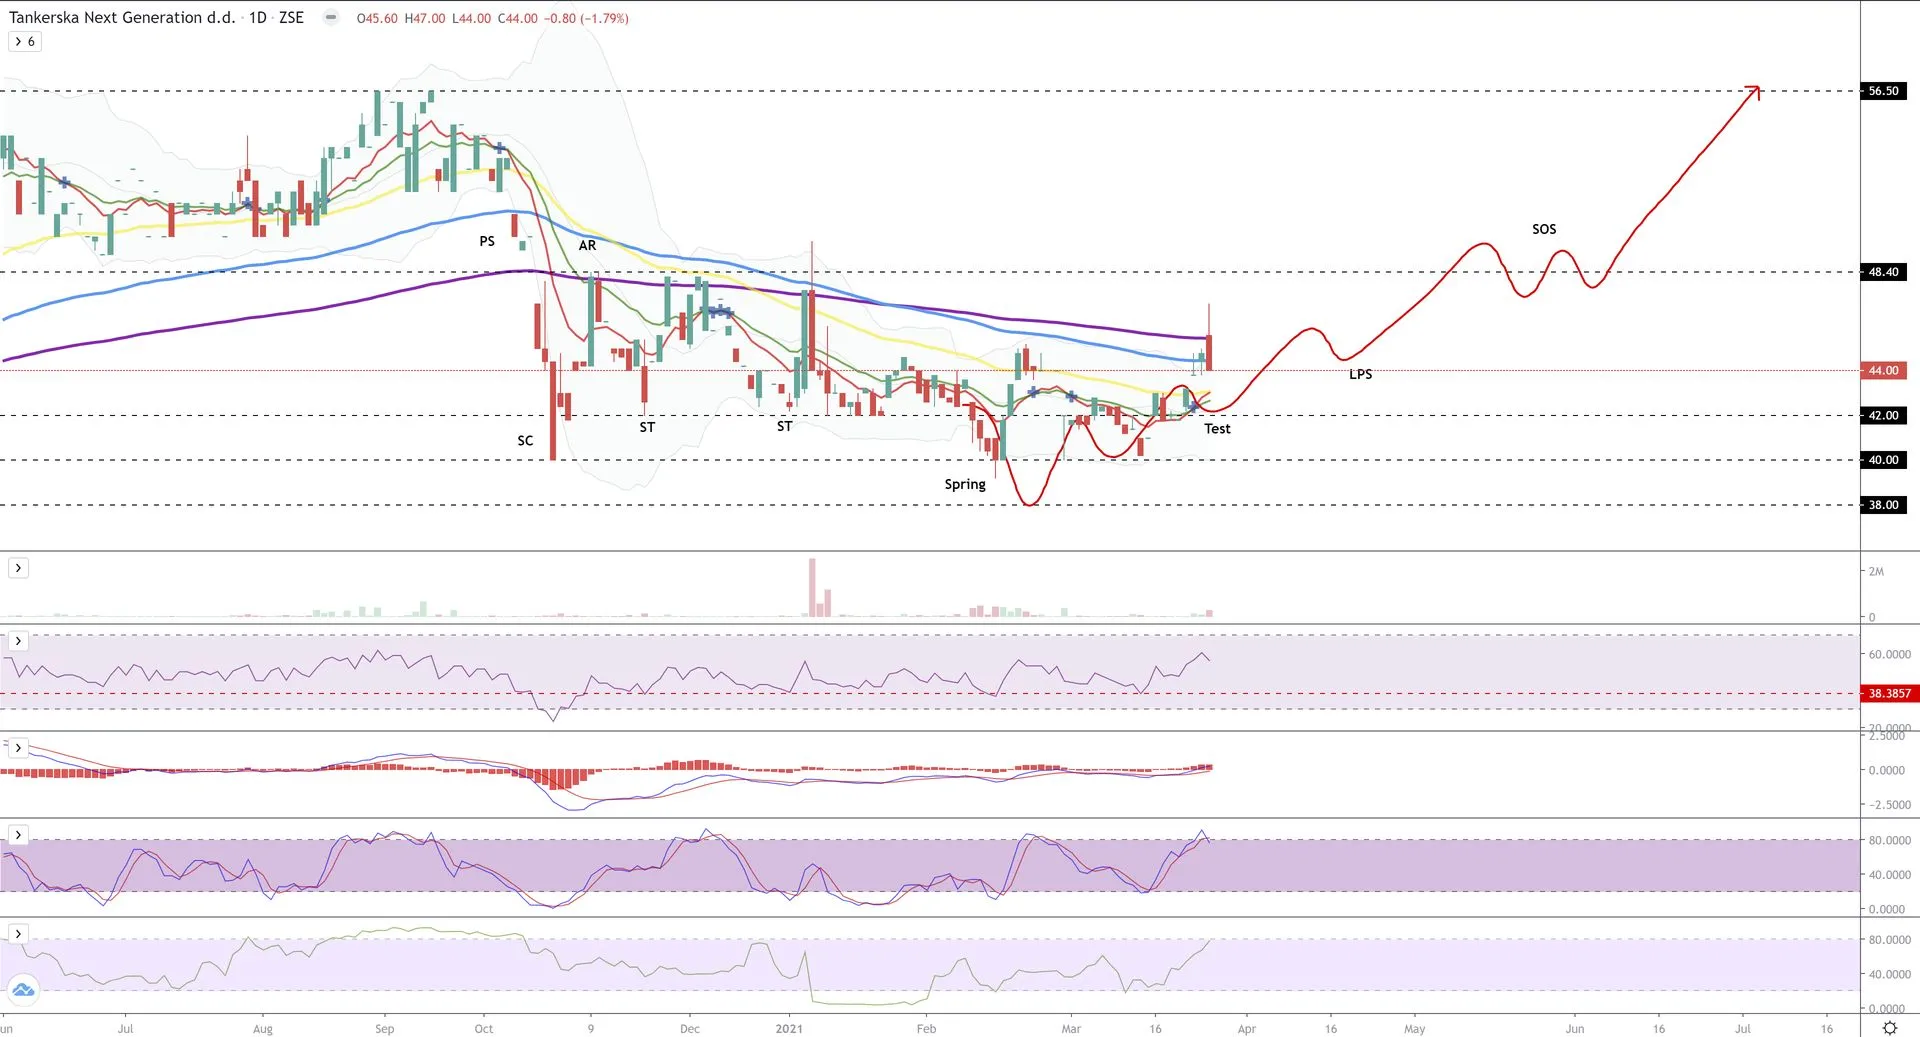Click the red 38.3857 RSI value label

click(x=1889, y=693)
